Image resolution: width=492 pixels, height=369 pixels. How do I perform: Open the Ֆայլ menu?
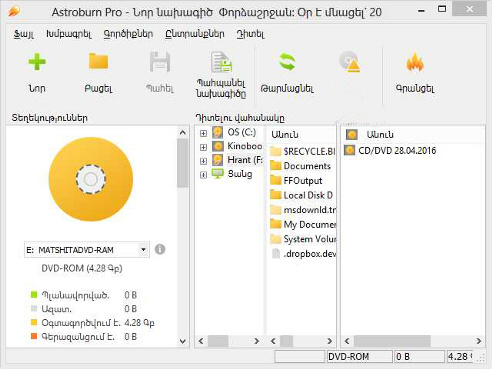point(24,34)
